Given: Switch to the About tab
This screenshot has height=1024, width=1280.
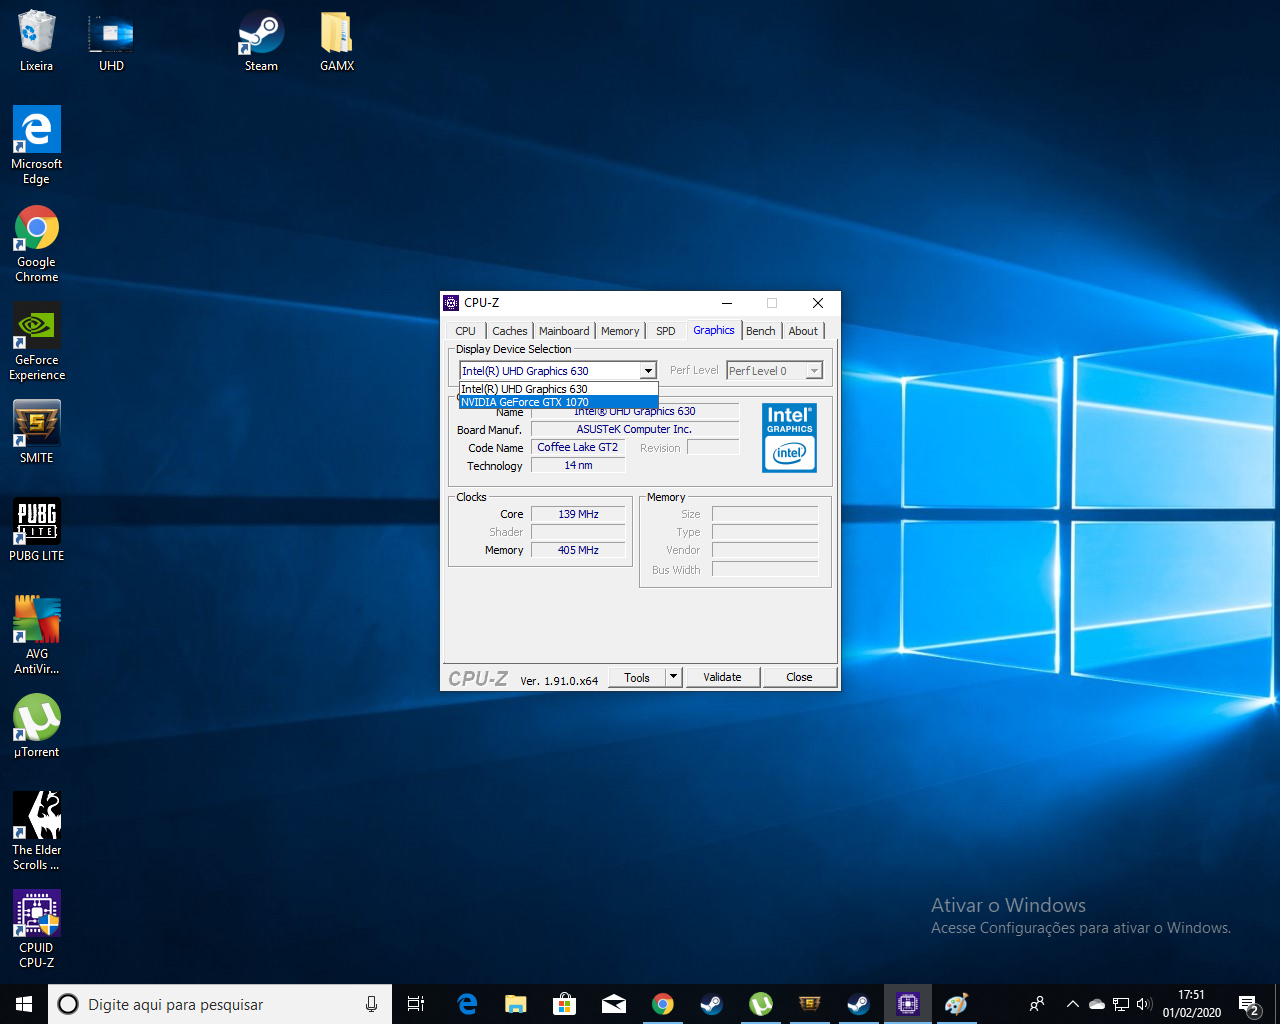Looking at the screenshot, I should (803, 331).
